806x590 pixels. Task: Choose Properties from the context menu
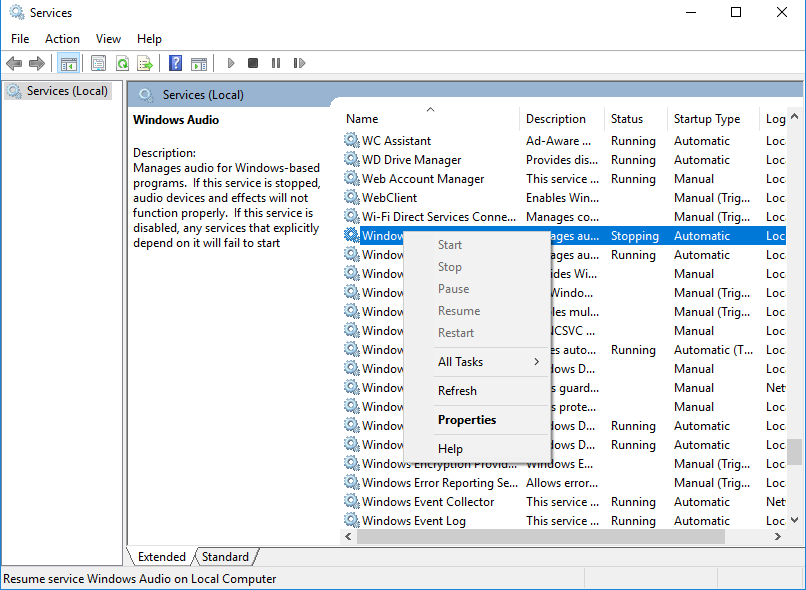[477, 420]
